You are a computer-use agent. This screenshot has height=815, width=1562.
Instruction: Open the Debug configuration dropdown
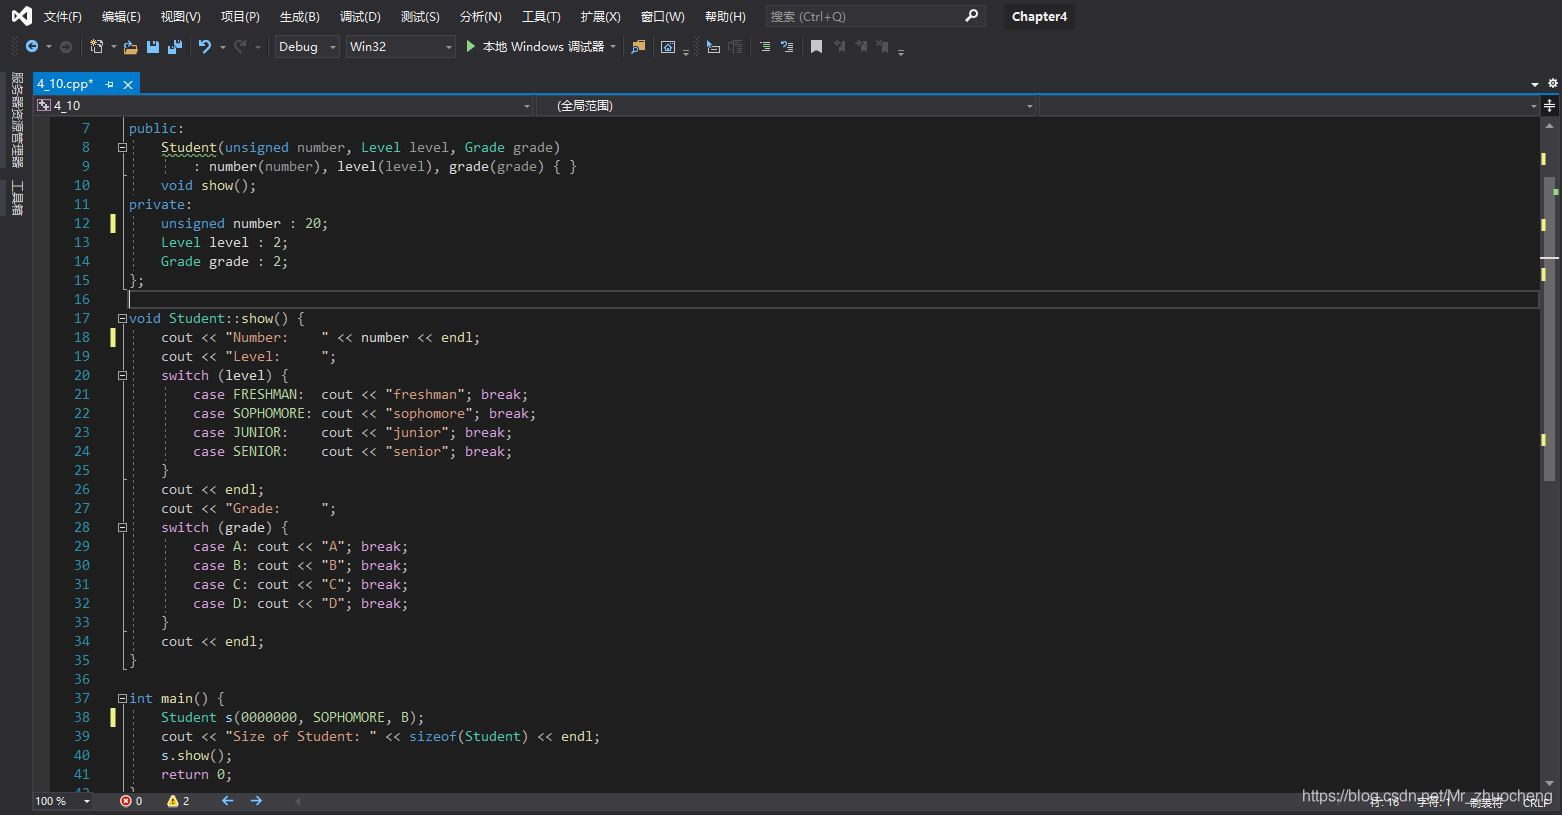[x=307, y=46]
